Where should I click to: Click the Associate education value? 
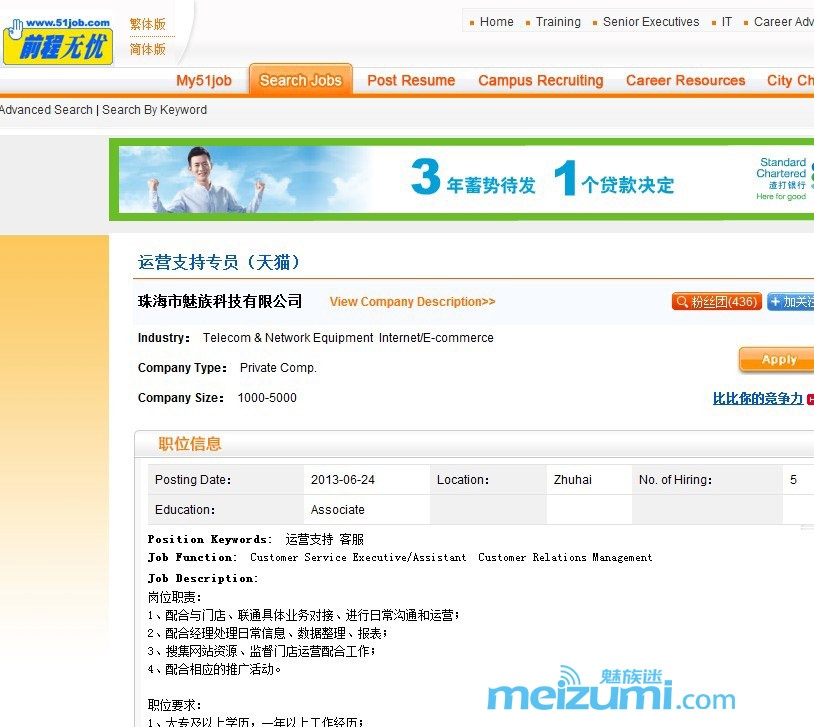pyautogui.click(x=337, y=509)
